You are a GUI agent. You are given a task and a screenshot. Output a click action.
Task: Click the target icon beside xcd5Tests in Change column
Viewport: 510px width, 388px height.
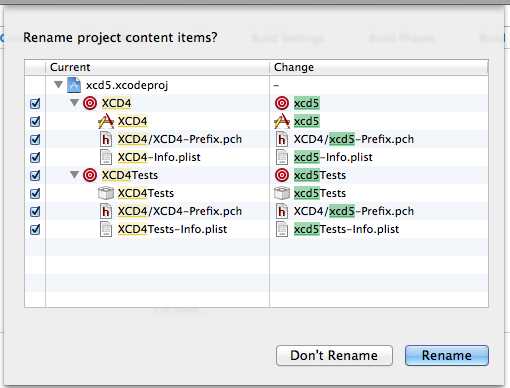[x=282, y=175]
